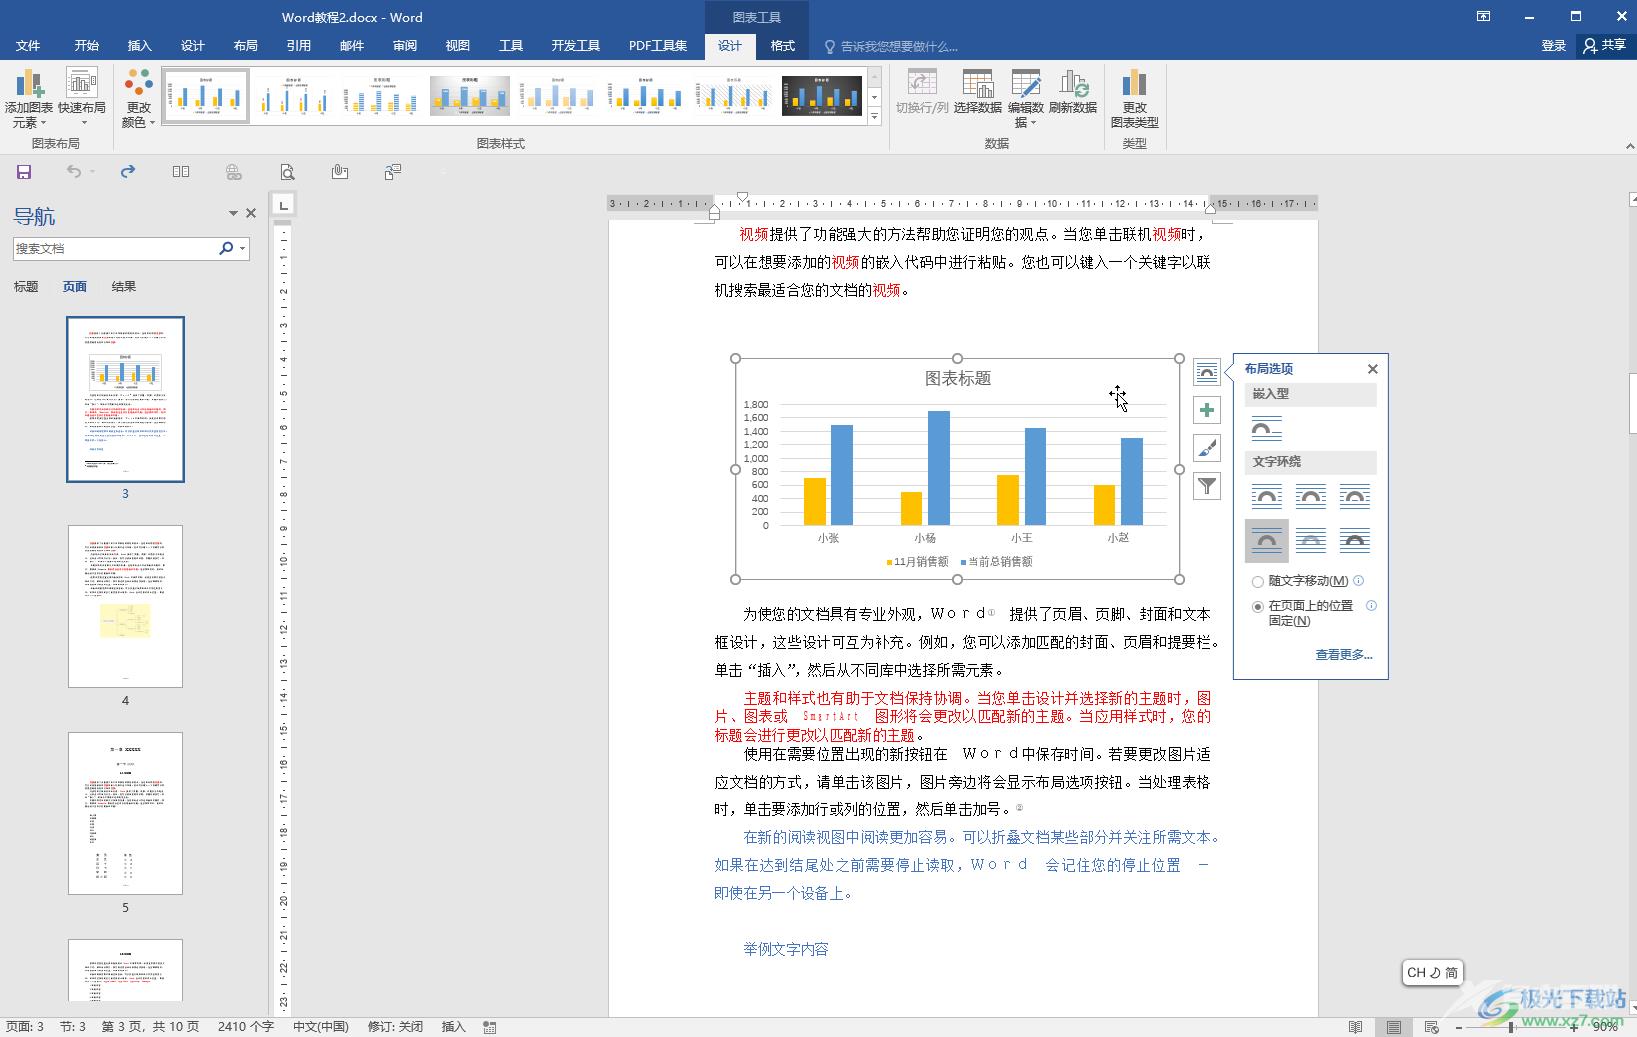Expand the chart styles gallery more arrow

[874, 116]
